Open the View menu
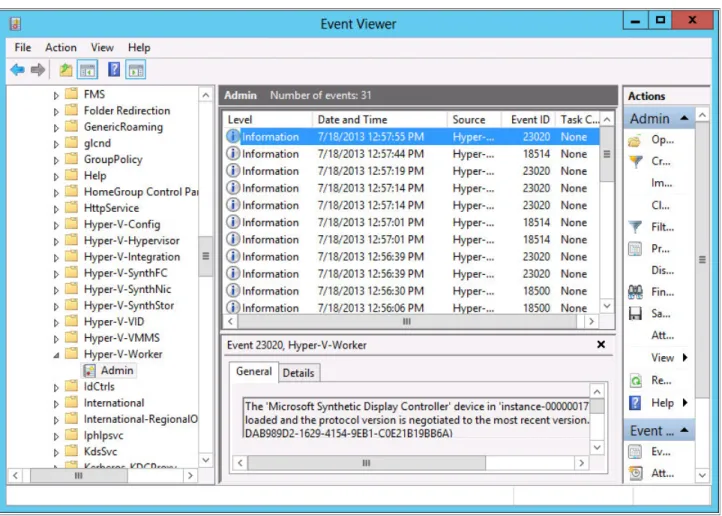Image resolution: width=722 pixels, height=516 pixels. (x=102, y=47)
